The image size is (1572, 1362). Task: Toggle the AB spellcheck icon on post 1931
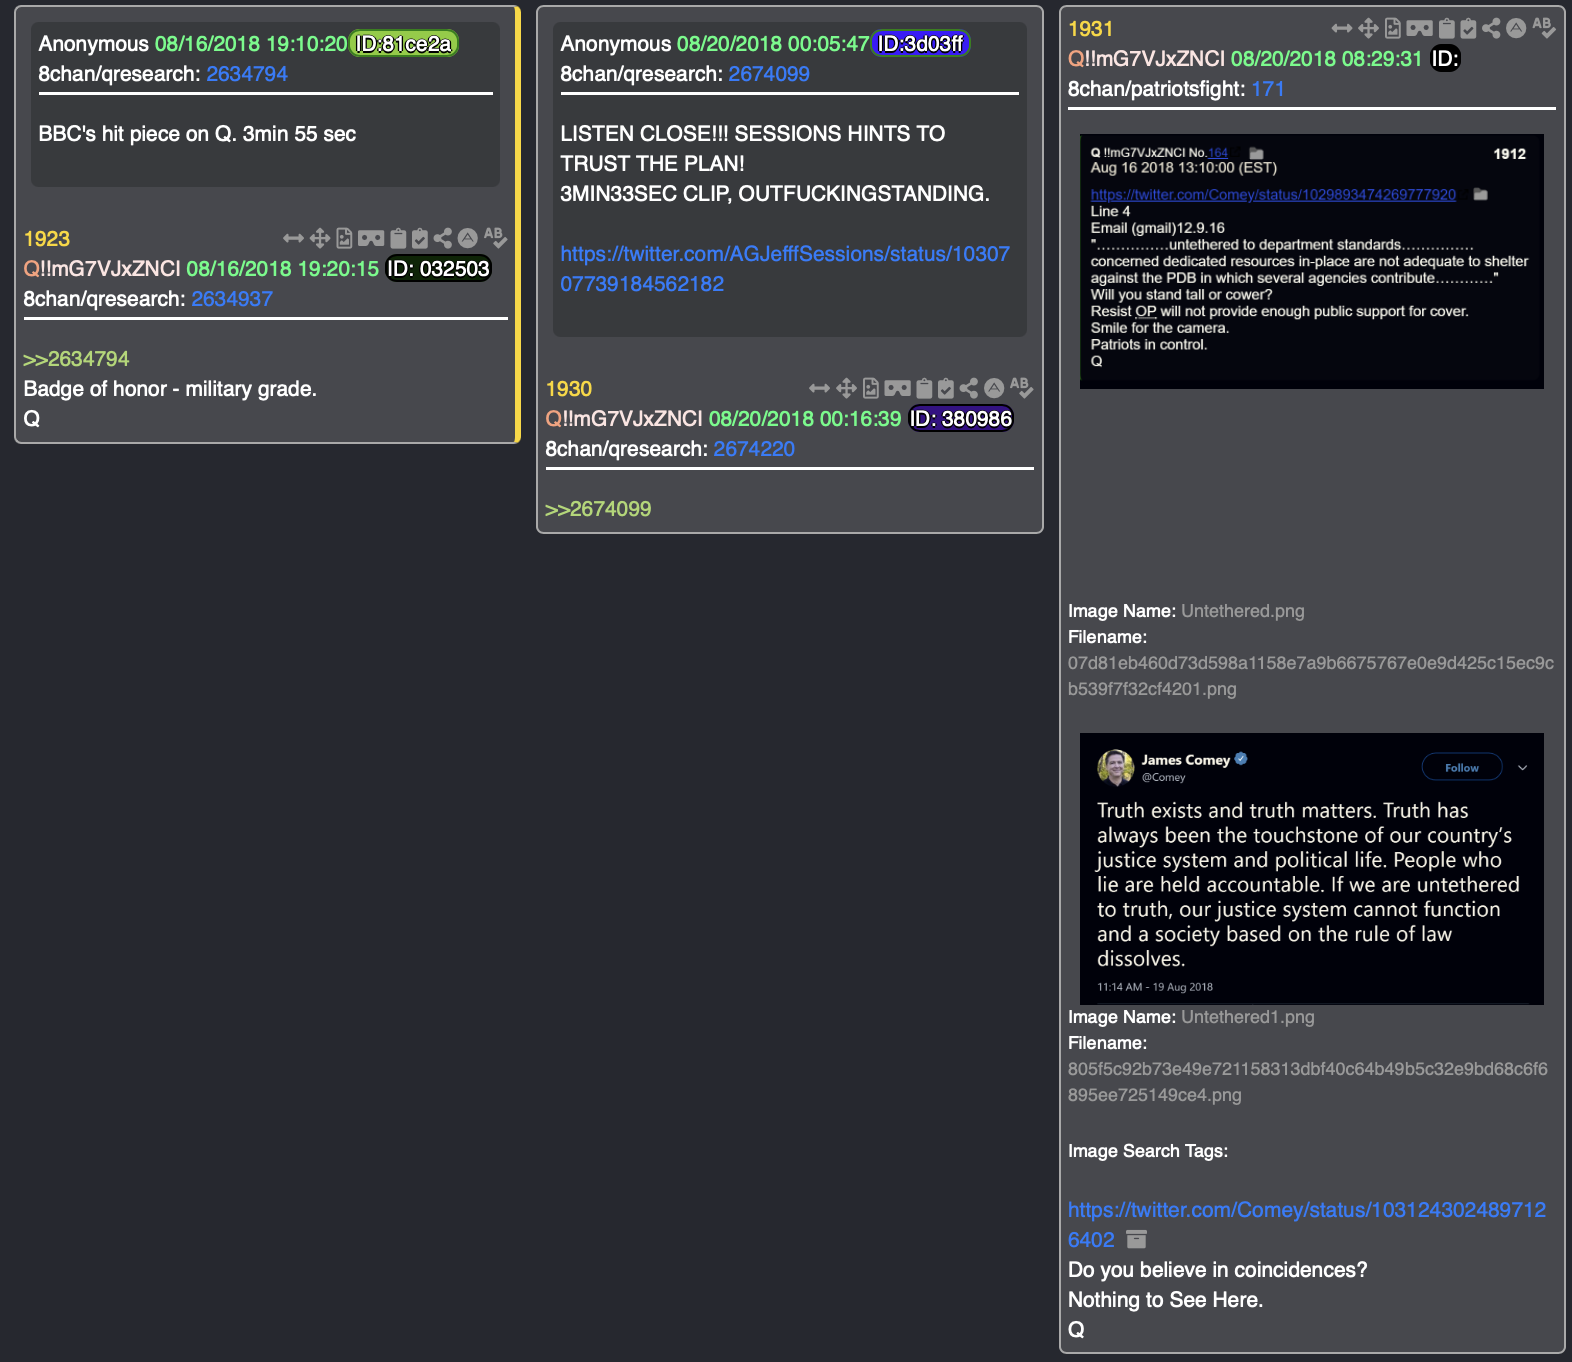point(1543,27)
